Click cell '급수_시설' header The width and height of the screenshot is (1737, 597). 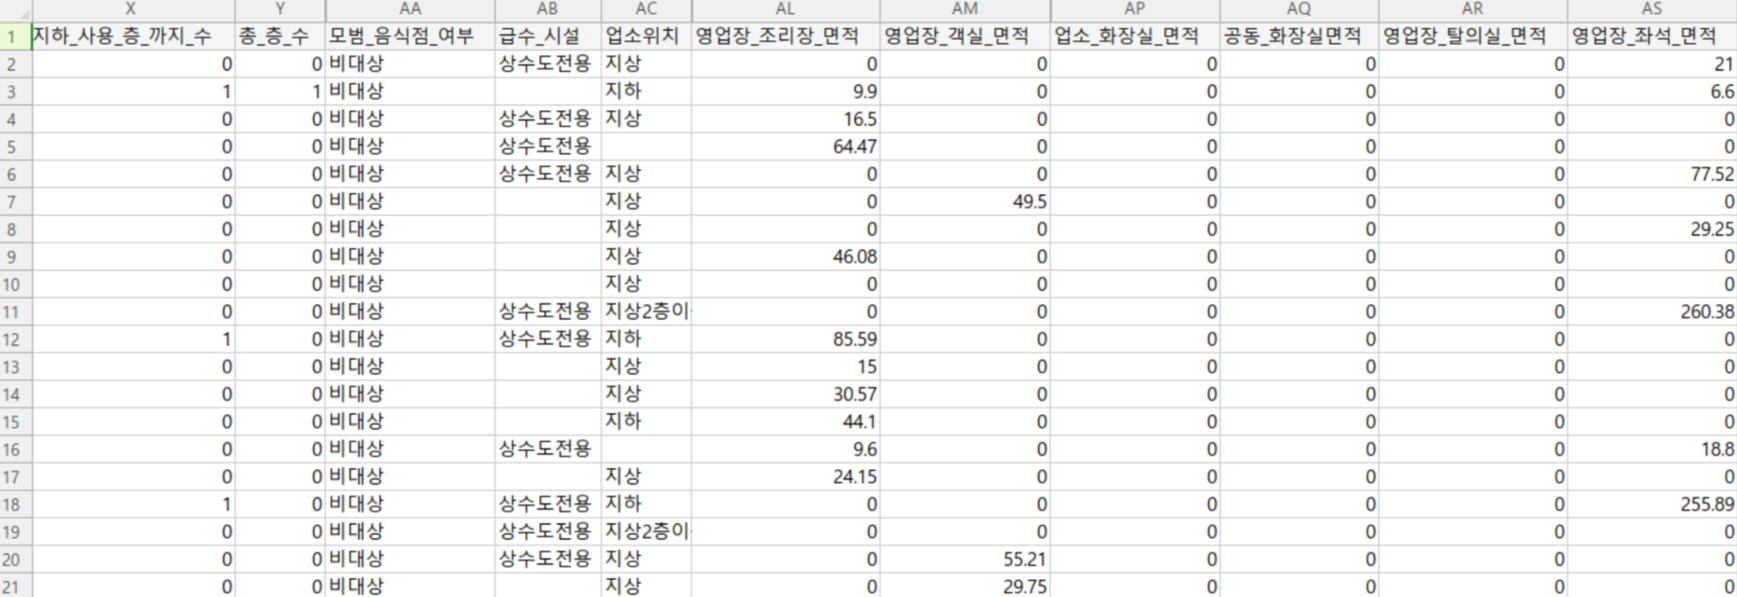548,36
